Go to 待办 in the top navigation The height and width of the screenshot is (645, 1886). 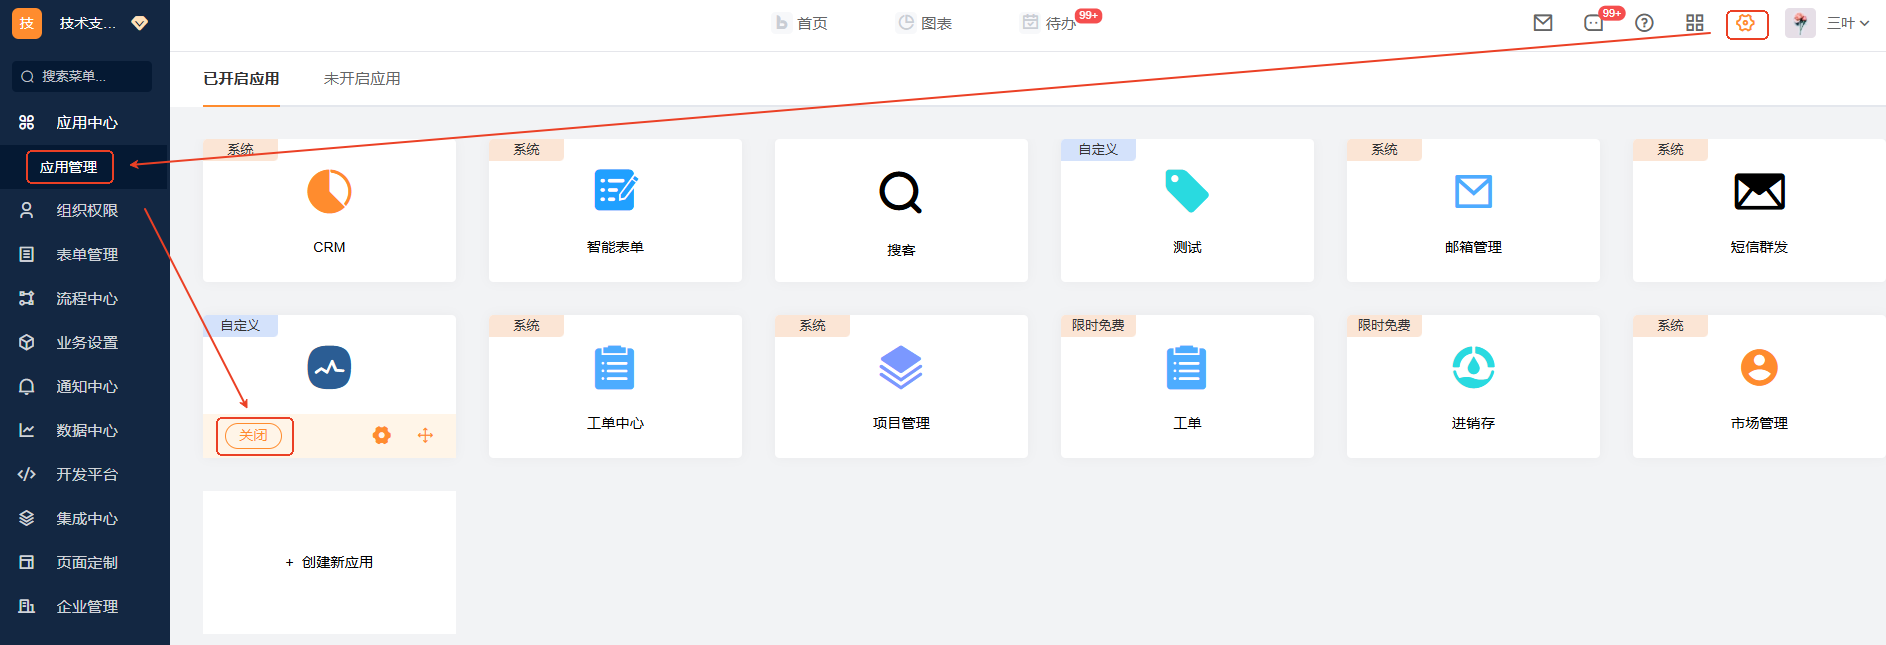(1059, 23)
